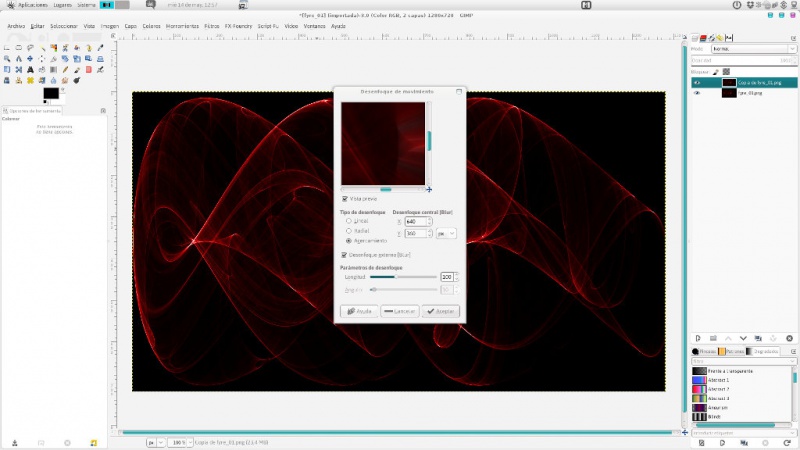Click the foreground color swatch
The width and height of the screenshot is (800, 450).
51,93
